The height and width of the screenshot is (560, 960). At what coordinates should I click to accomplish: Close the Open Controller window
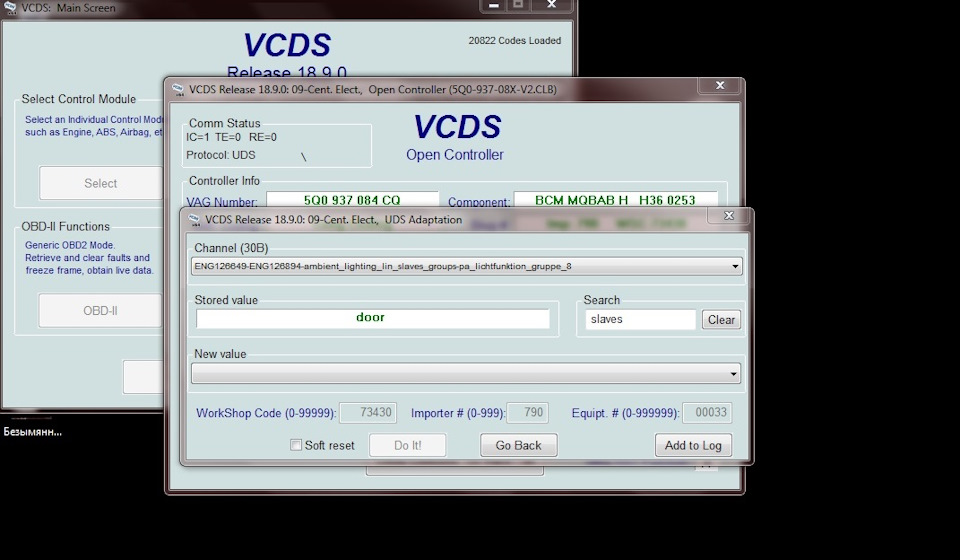pos(720,86)
